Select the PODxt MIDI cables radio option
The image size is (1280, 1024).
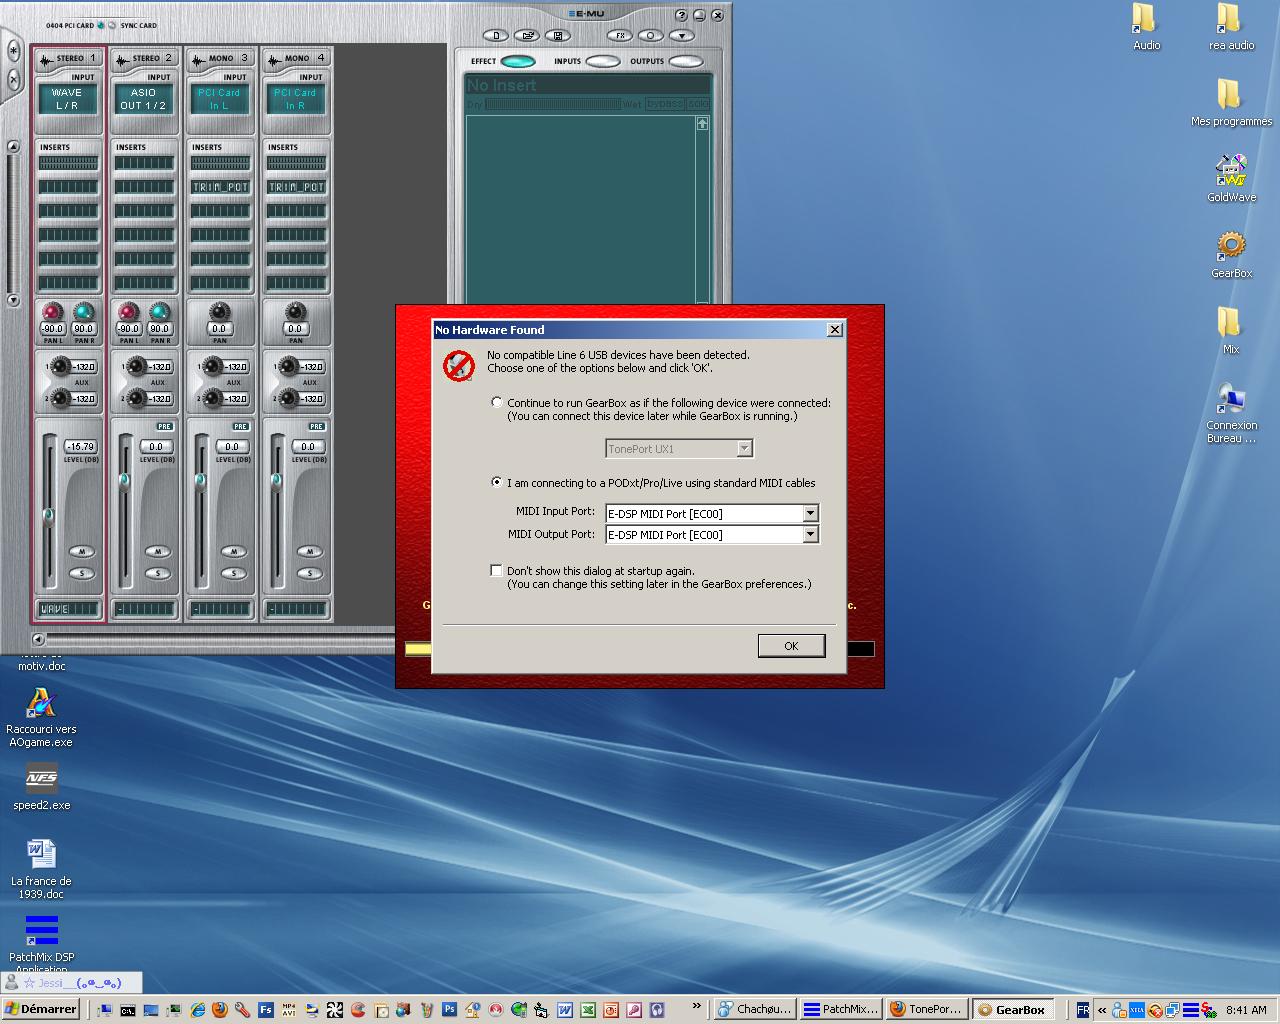click(x=497, y=482)
